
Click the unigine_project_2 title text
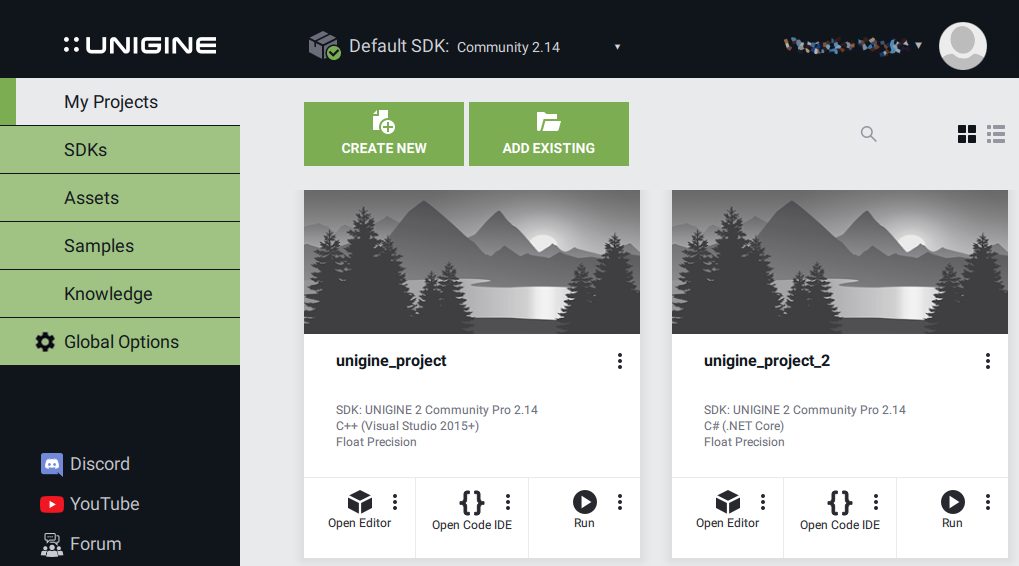pyautogui.click(x=767, y=361)
